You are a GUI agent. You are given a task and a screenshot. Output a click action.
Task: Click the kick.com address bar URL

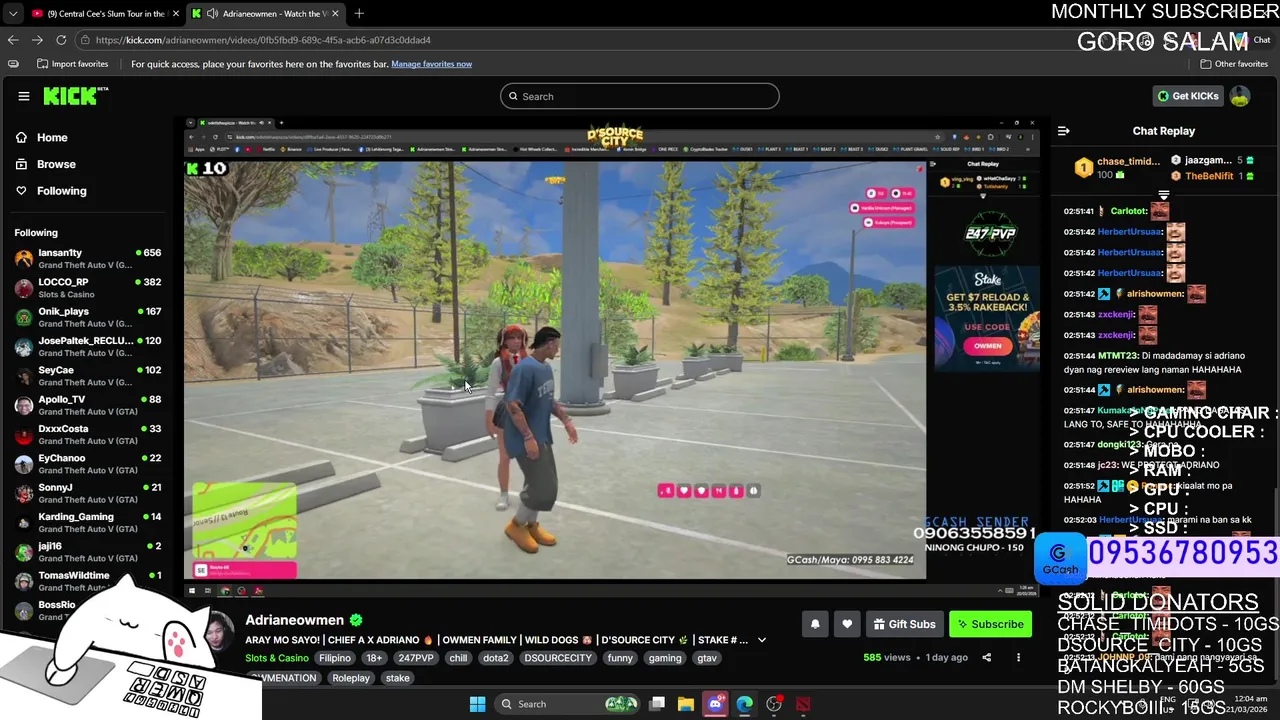(x=264, y=40)
